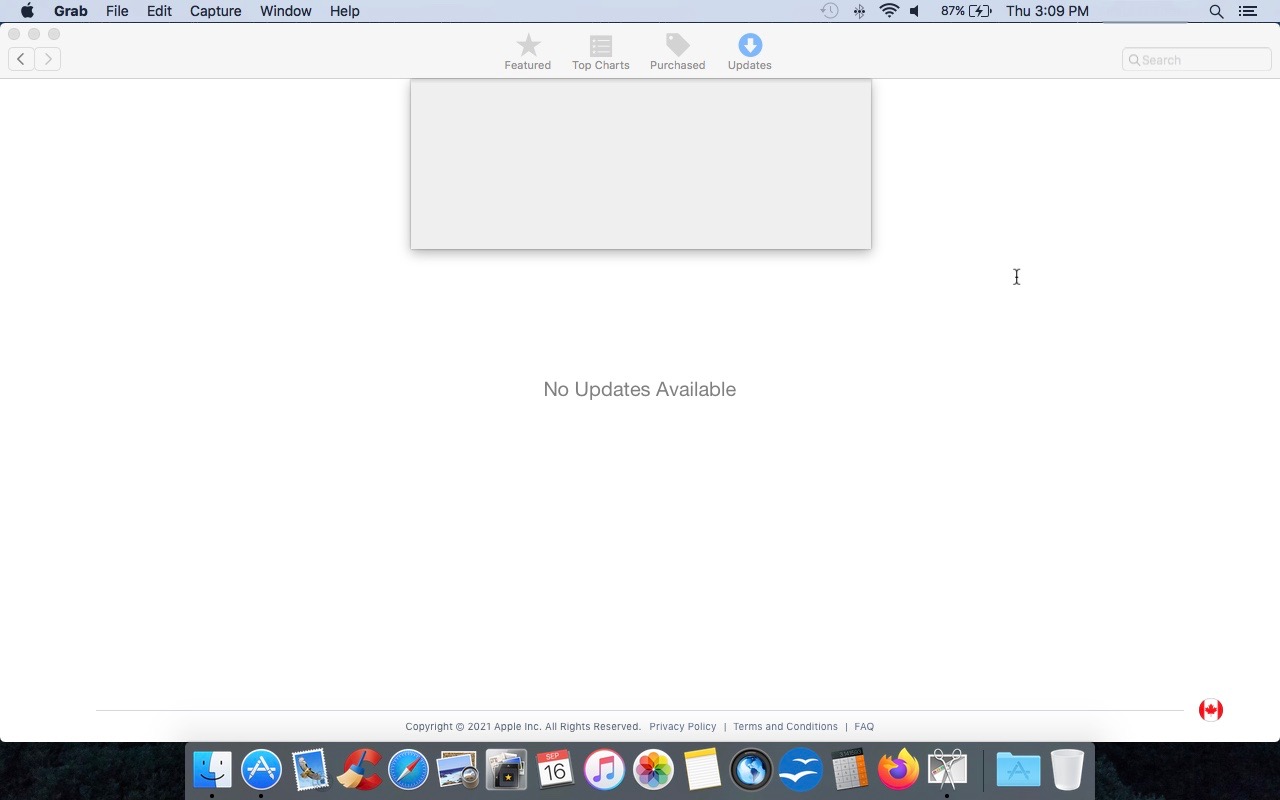The image size is (1280, 800).
Task: Open Calculator from the Dock
Action: click(x=849, y=770)
